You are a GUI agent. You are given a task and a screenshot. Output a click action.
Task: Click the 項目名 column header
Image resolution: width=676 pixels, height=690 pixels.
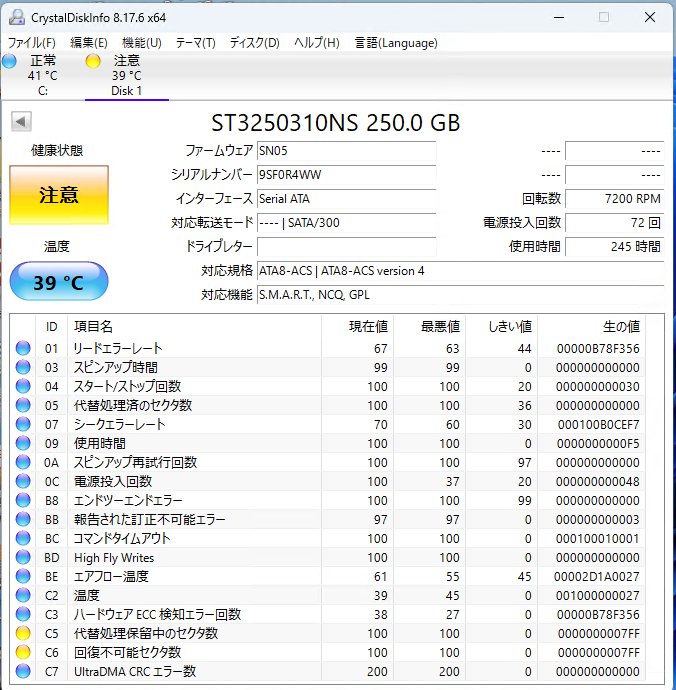[x=195, y=327]
